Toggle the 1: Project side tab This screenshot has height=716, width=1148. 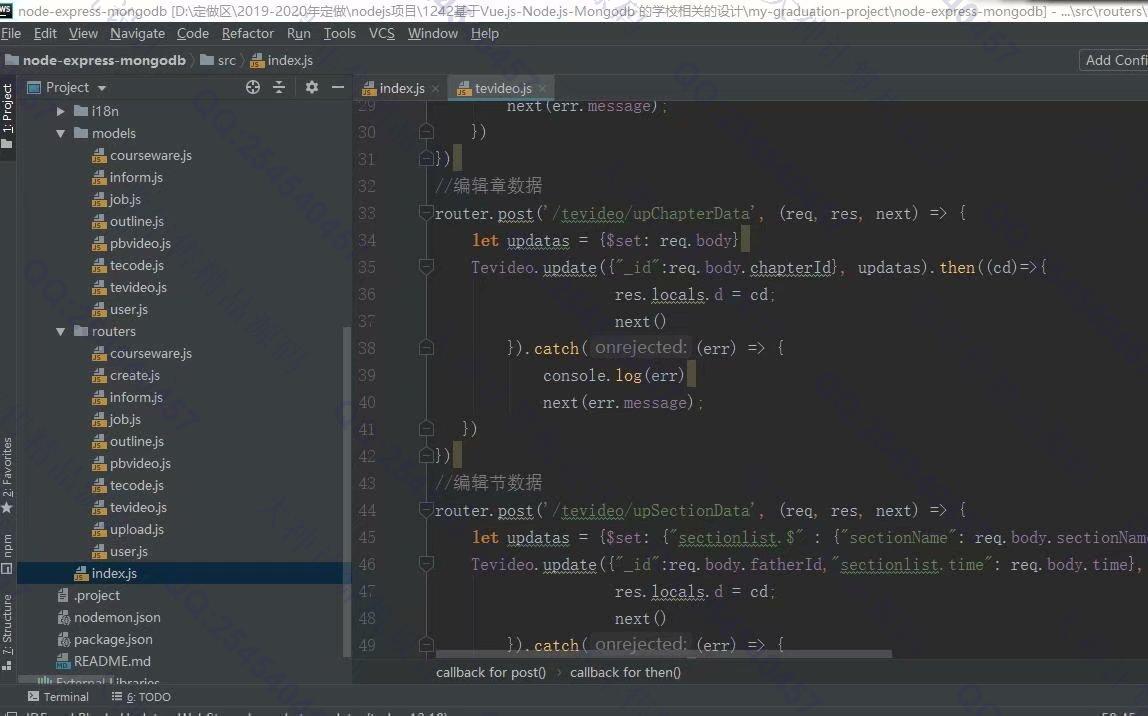point(7,116)
